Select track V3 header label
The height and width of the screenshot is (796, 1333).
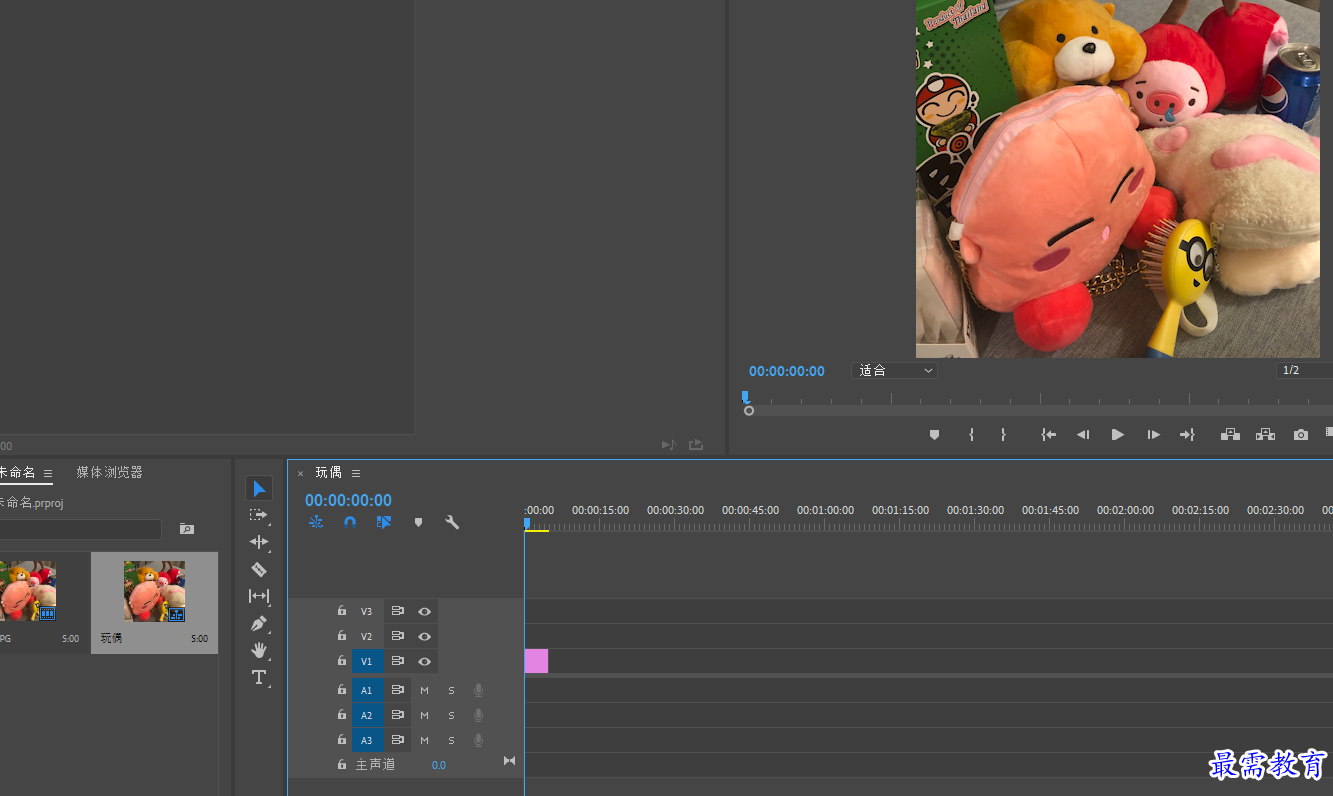coord(367,611)
